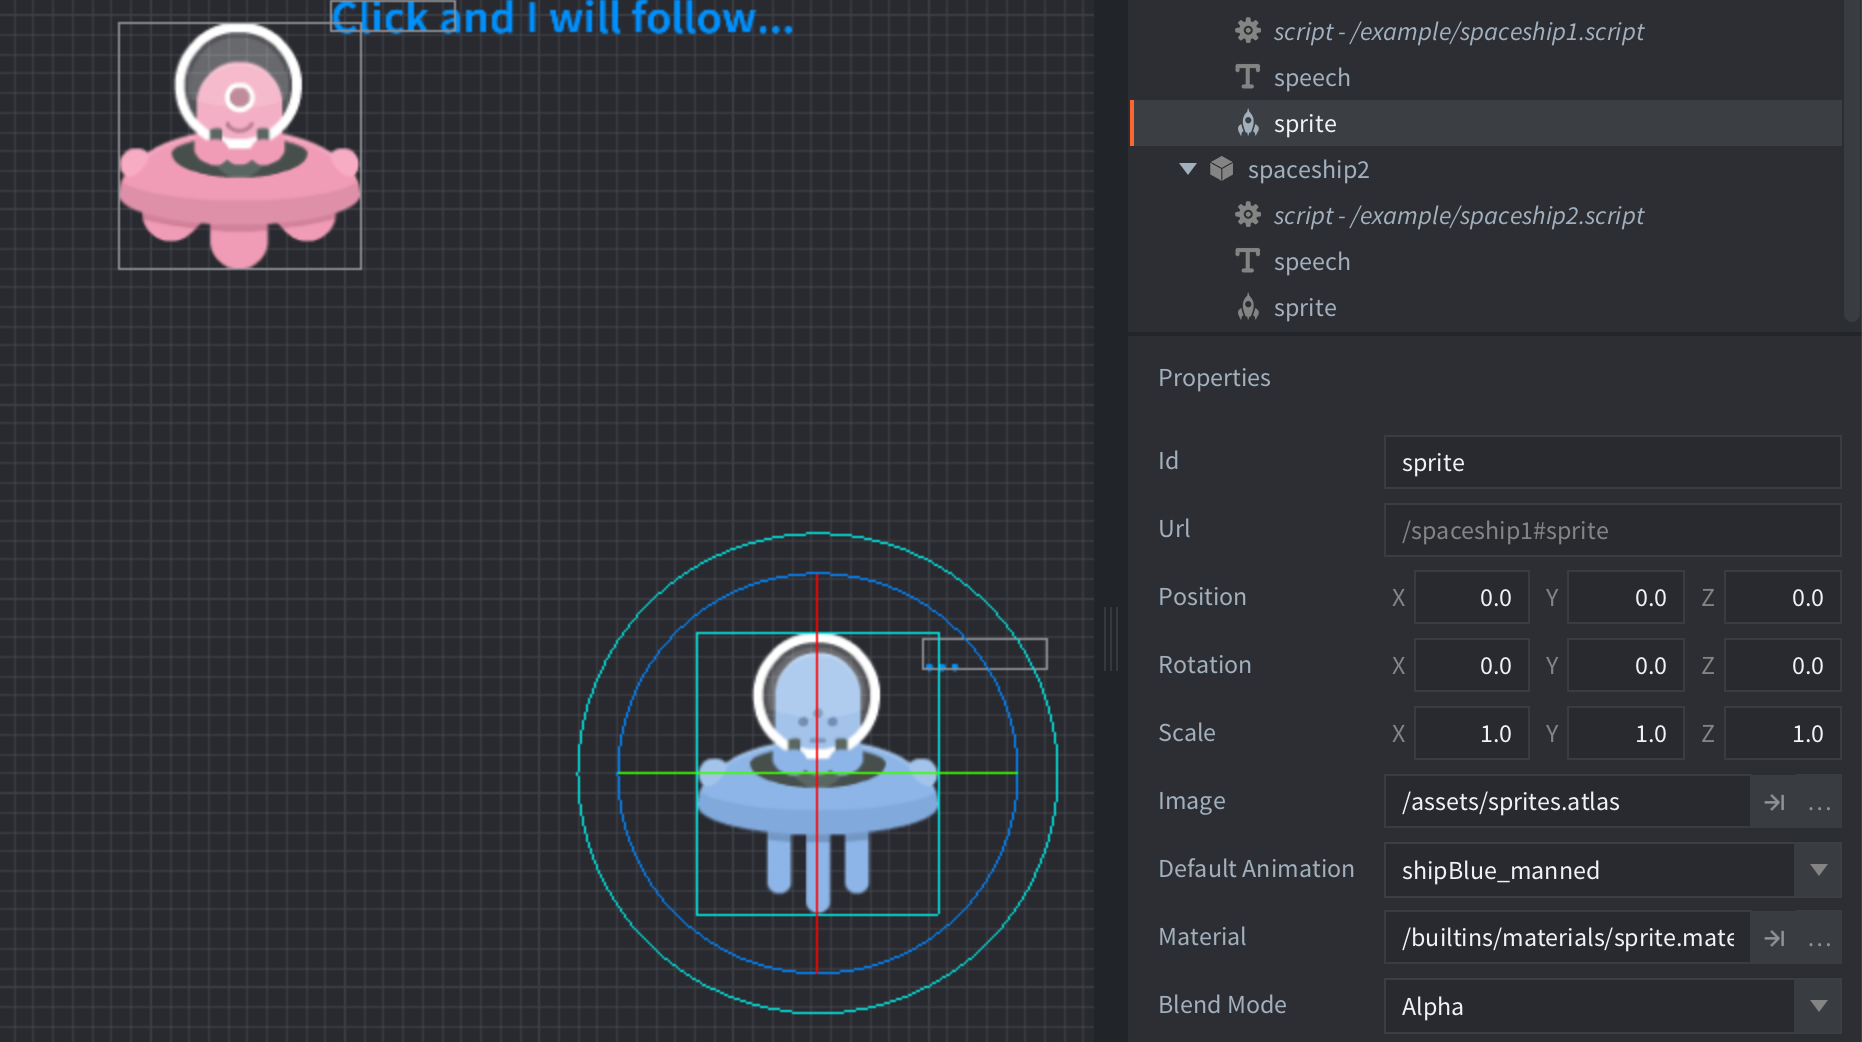Click the Rotation Z field
The width and height of the screenshot is (1862, 1042).
pyautogui.click(x=1783, y=666)
